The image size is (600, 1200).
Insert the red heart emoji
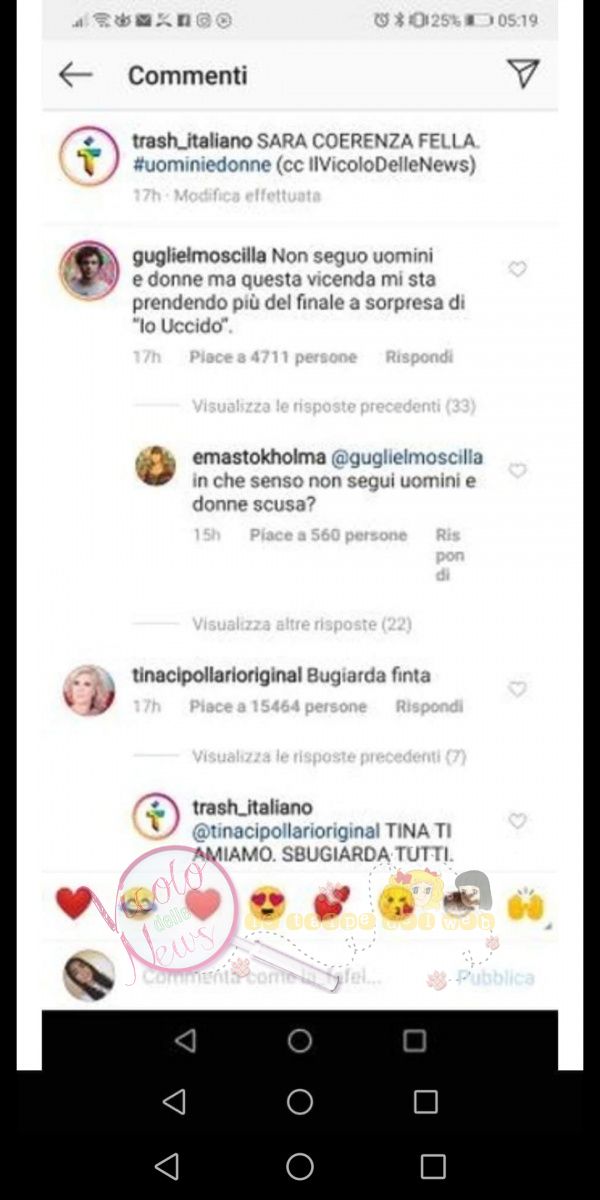tap(74, 904)
